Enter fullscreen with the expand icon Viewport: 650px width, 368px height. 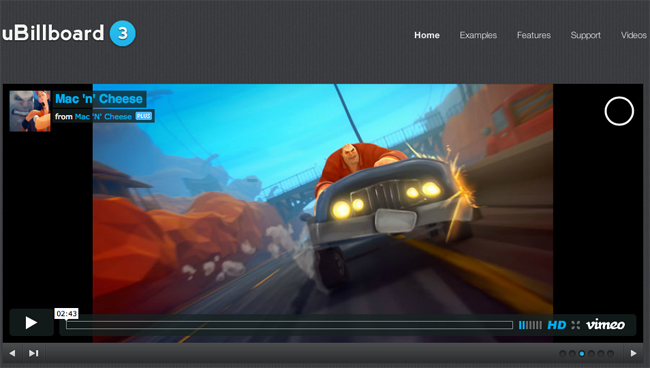pyautogui.click(x=575, y=325)
